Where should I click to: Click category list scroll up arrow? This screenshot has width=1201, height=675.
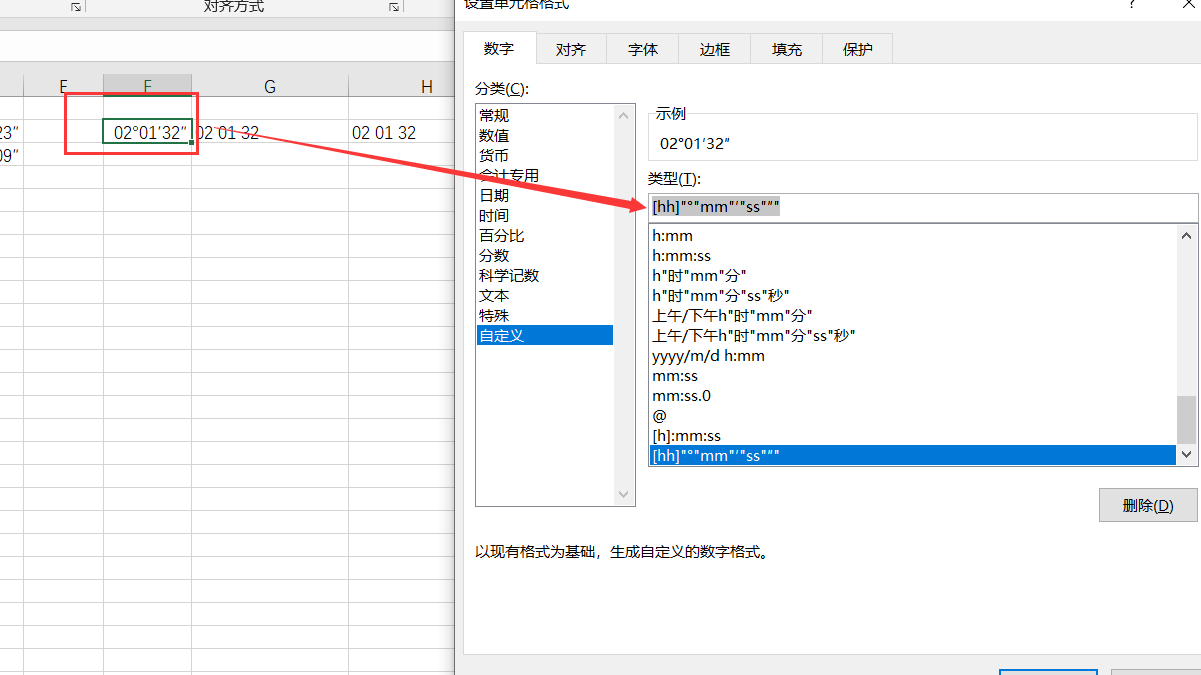pos(625,116)
